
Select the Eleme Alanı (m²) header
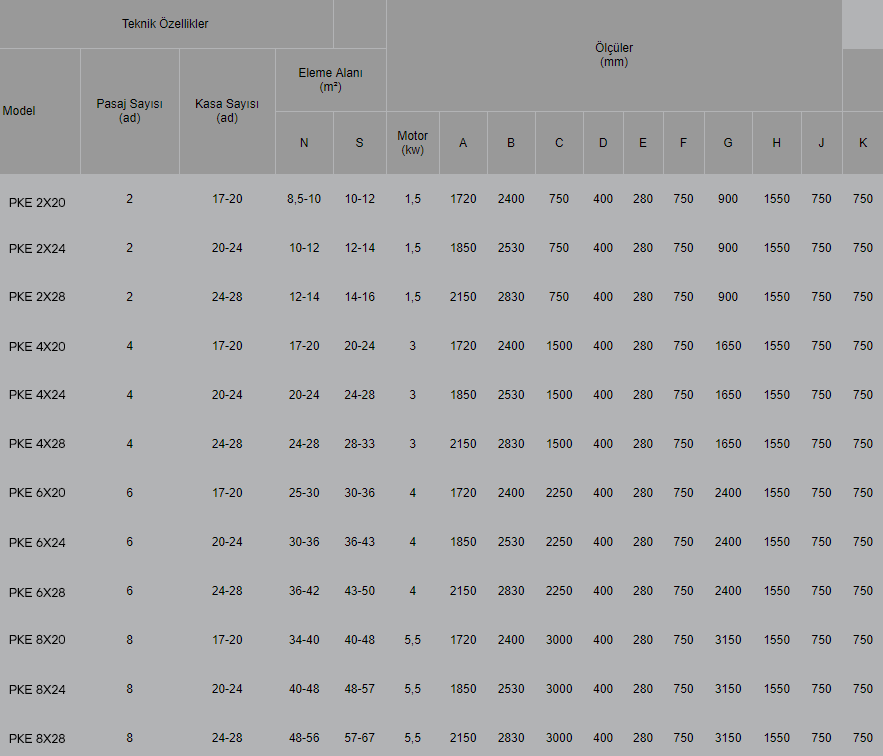coord(330,80)
